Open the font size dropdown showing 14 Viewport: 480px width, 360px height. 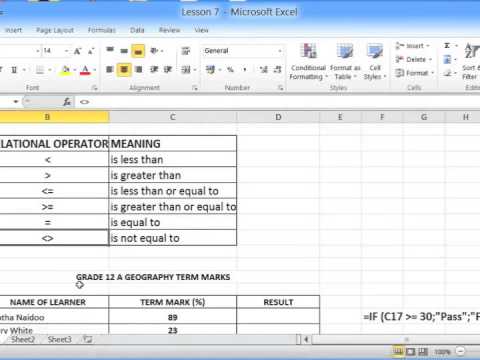tap(67, 51)
